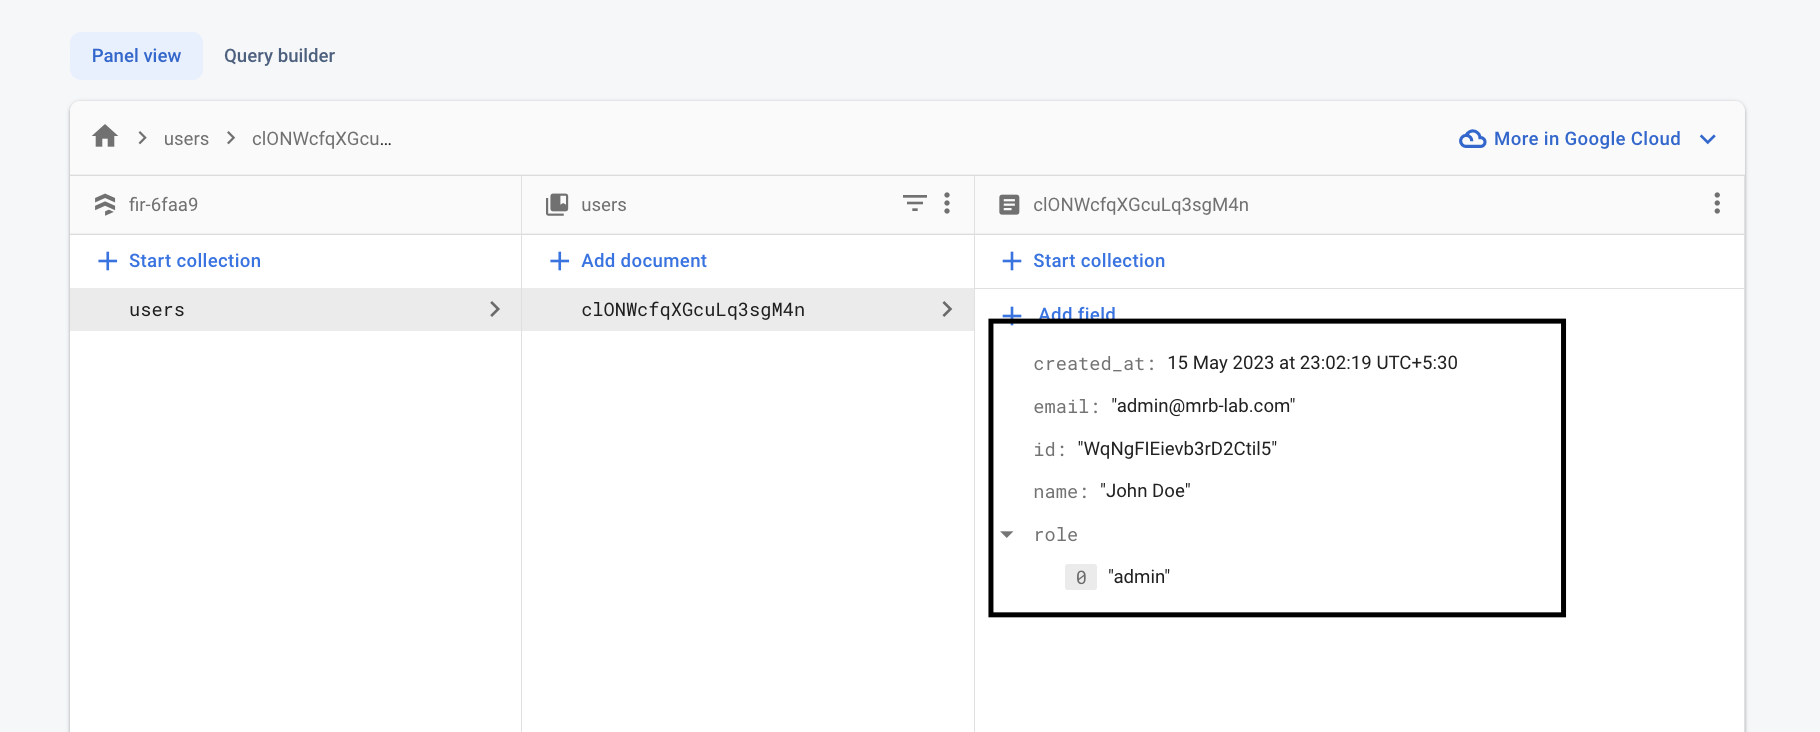Click the users collection header icon
Viewport: 1820px width, 732px height.
point(557,205)
